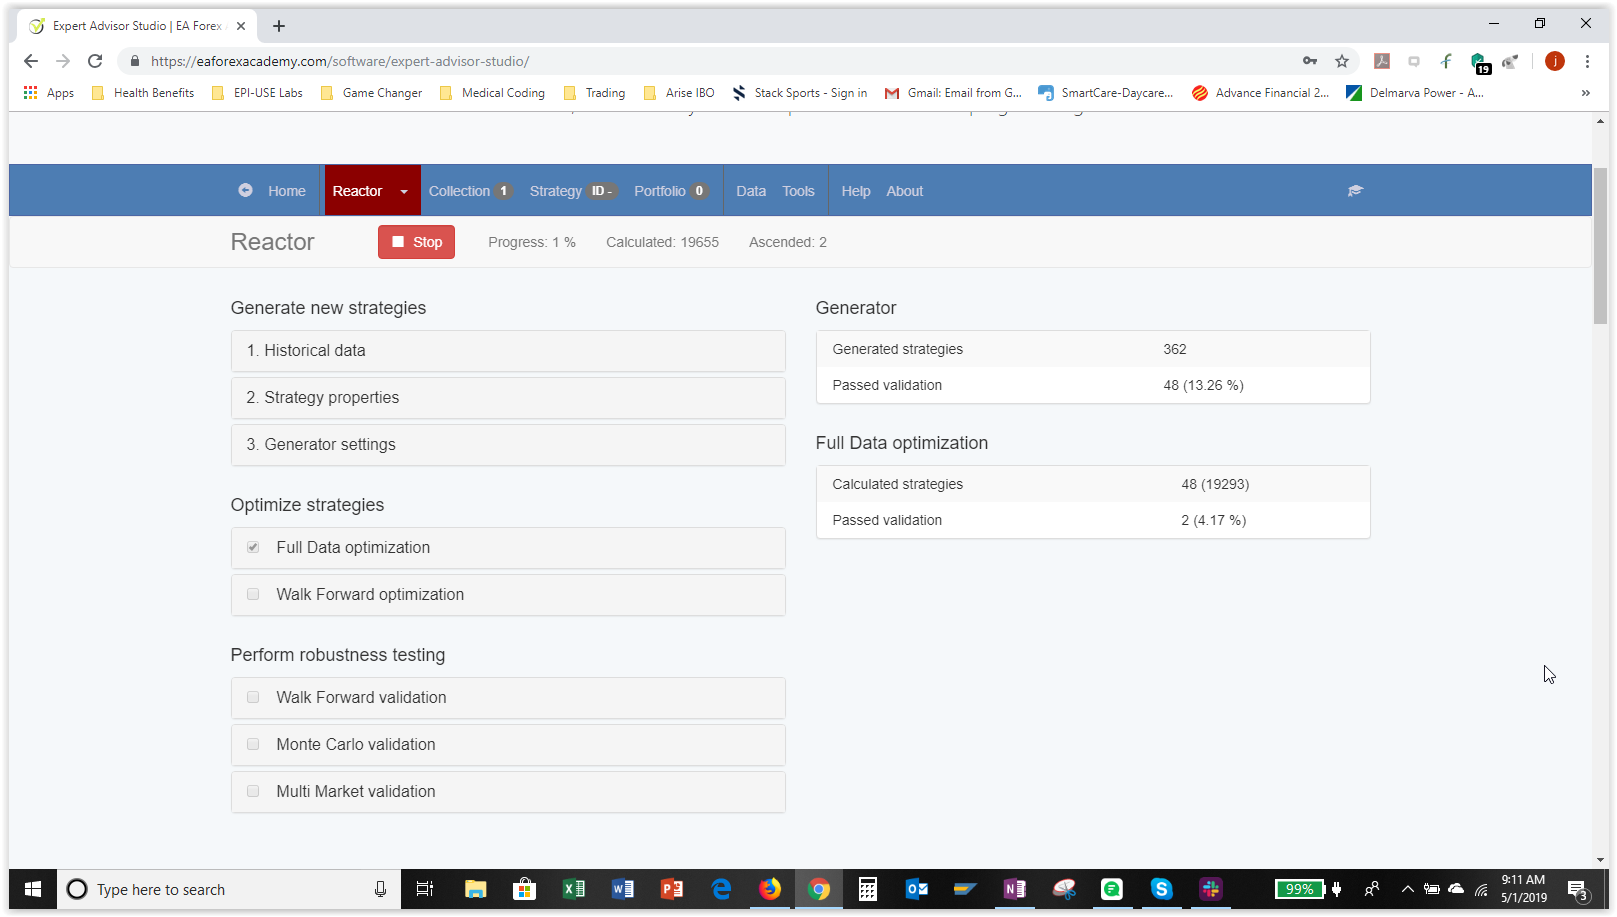Viewport: 1617px width, 917px height.
Task: Open OneNote from the taskbar
Action: 1014,889
